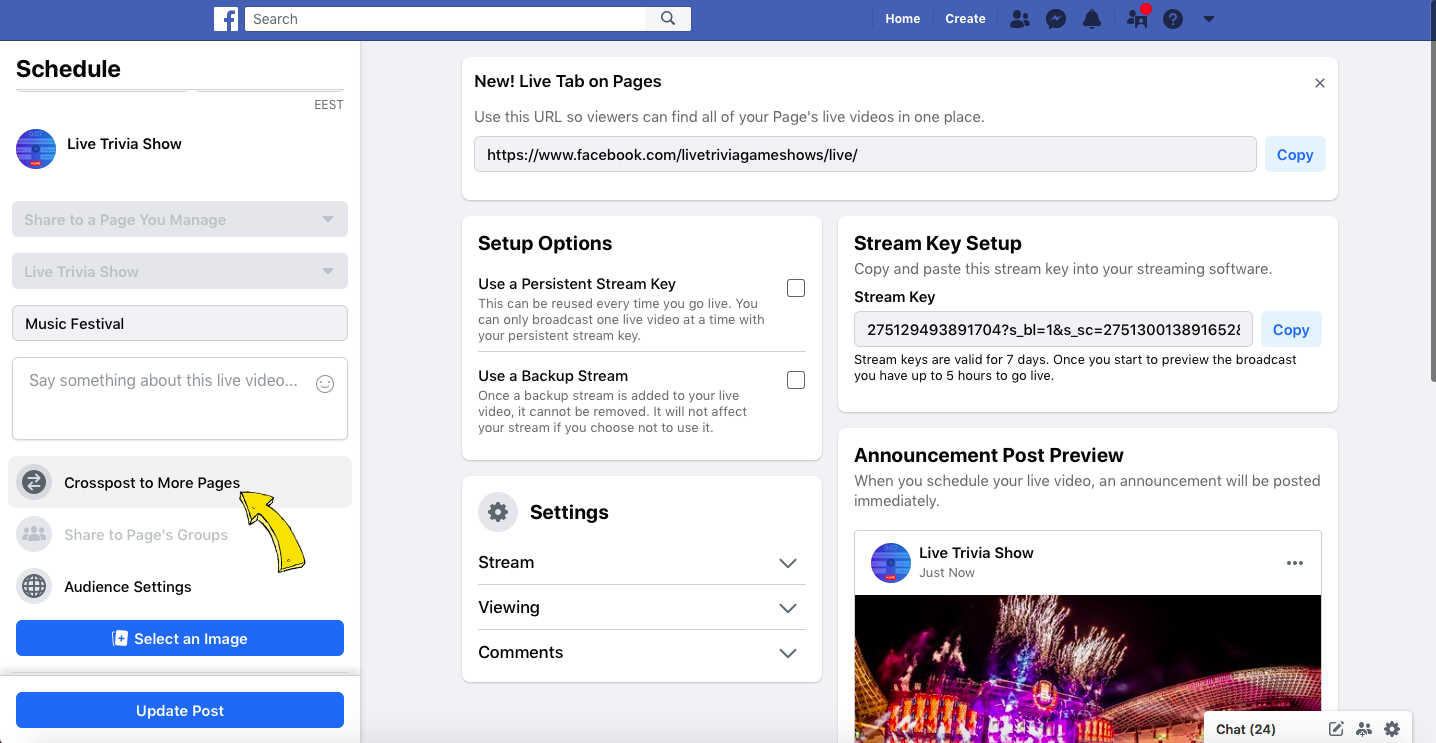Open the Messenger icon
The width and height of the screenshot is (1436, 743).
tap(1056, 18)
